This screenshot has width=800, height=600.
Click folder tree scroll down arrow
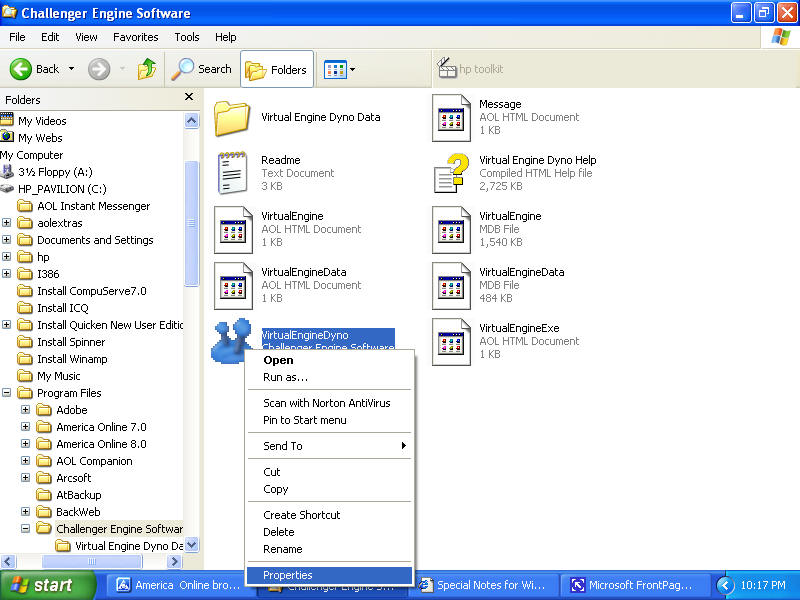coord(191,545)
